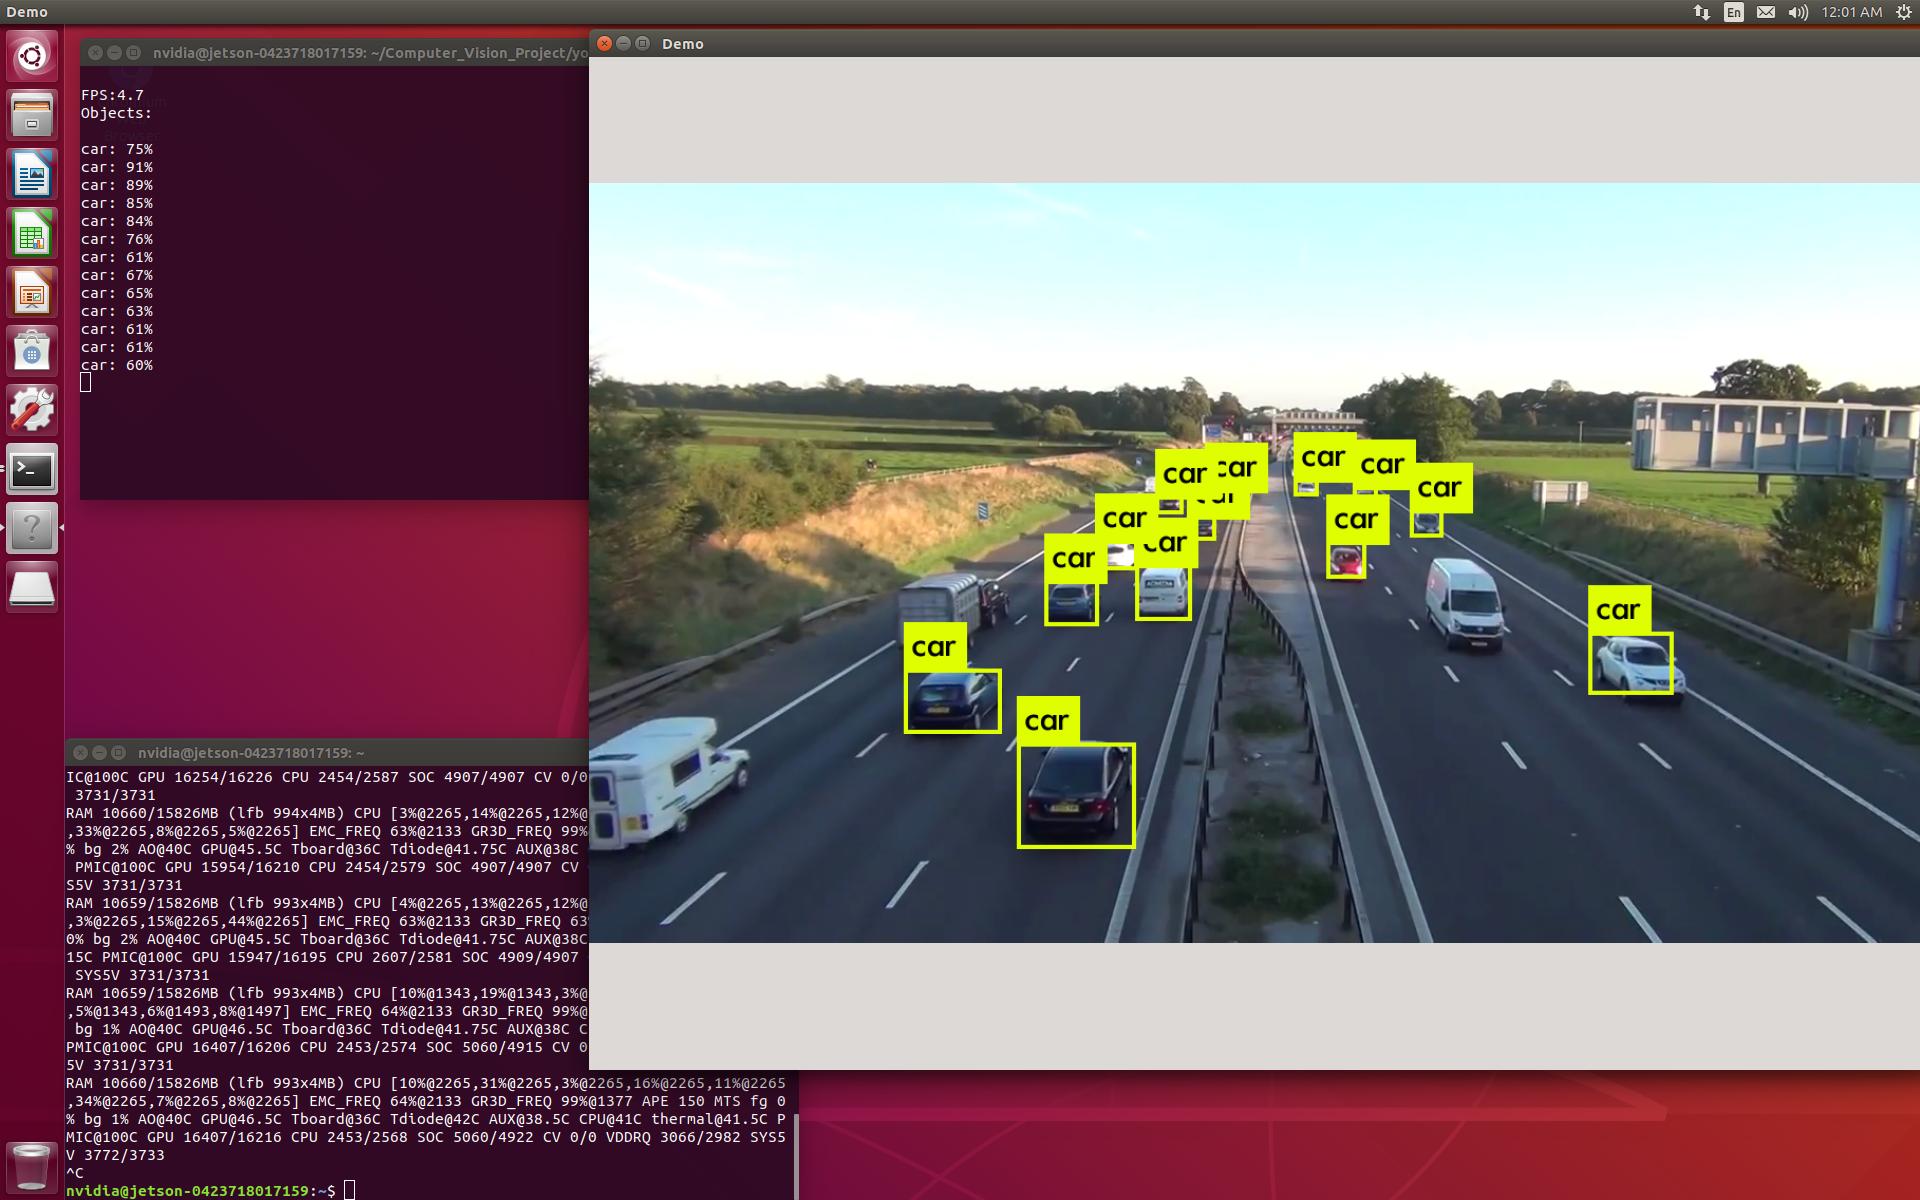1920x1200 pixels.
Task: Open the sound volume indicator
Action: tap(1797, 12)
